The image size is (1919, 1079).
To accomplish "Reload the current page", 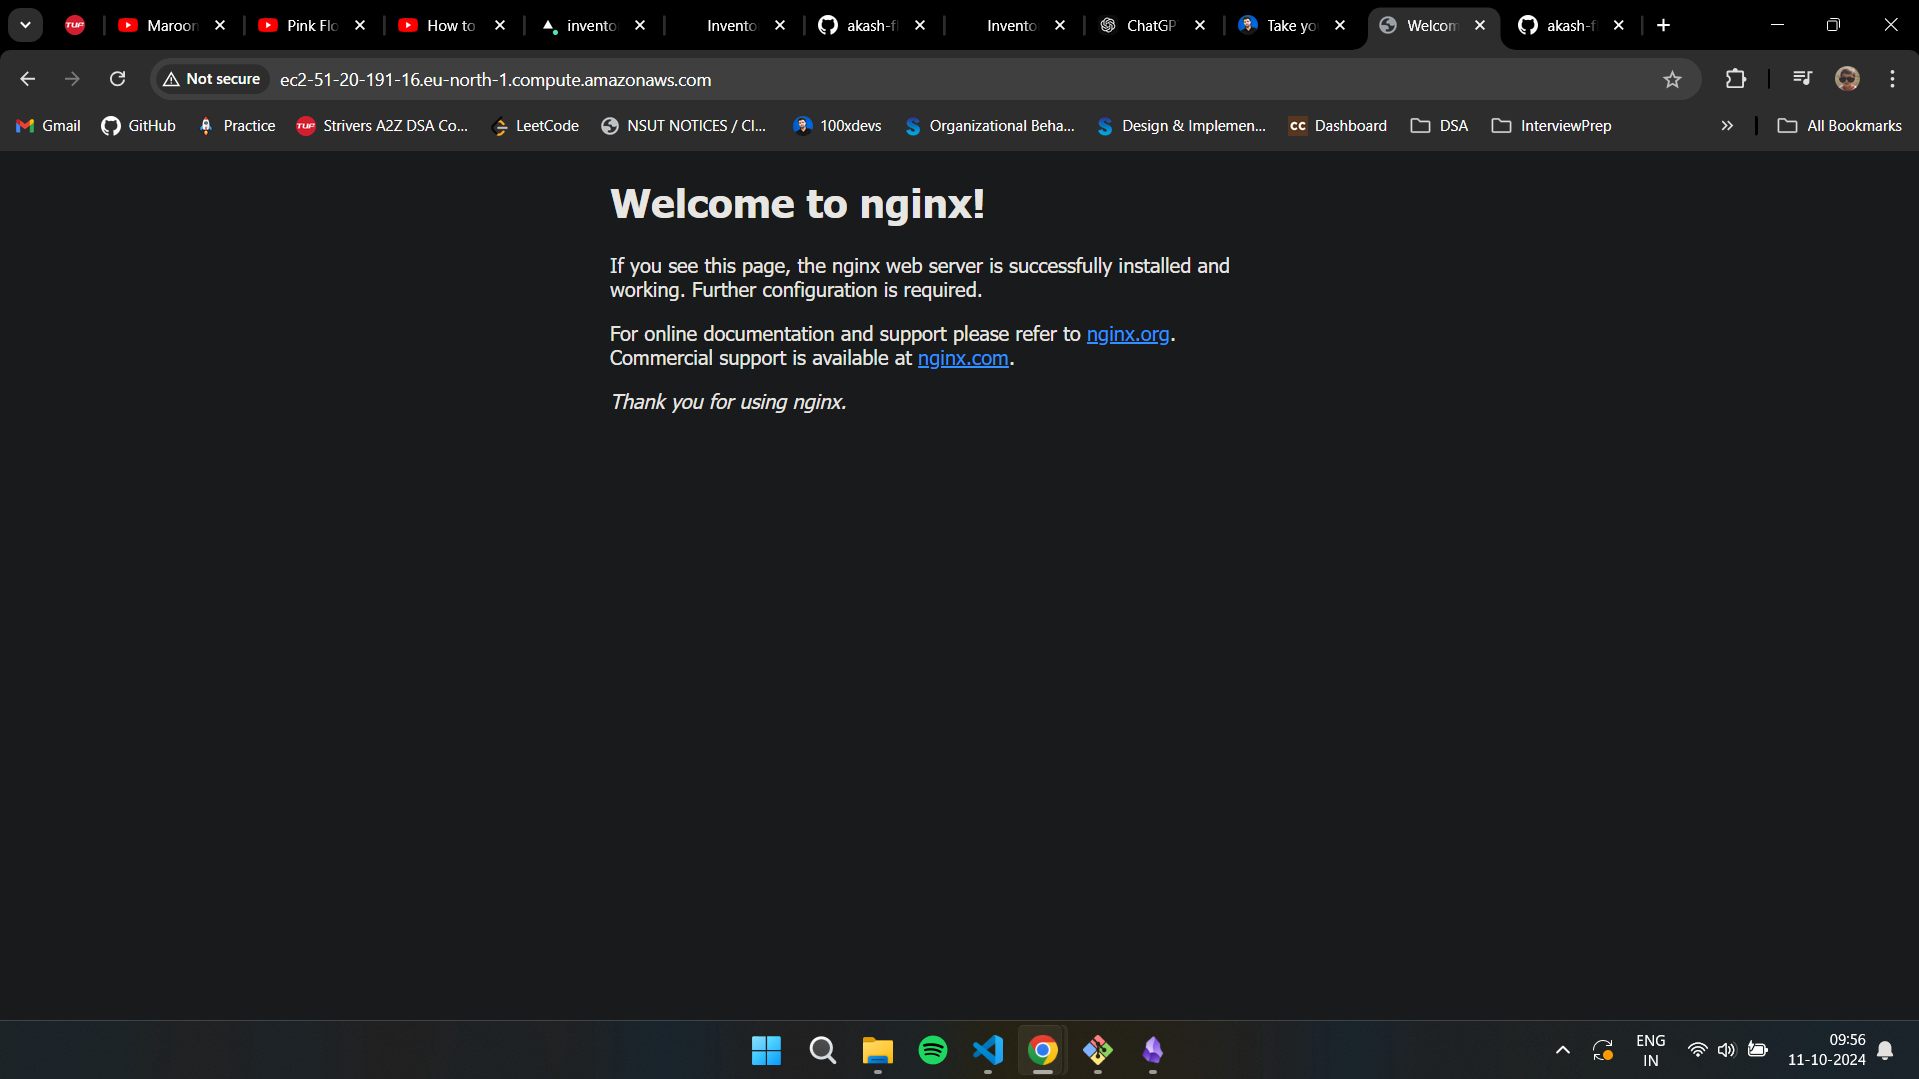I will click(117, 78).
